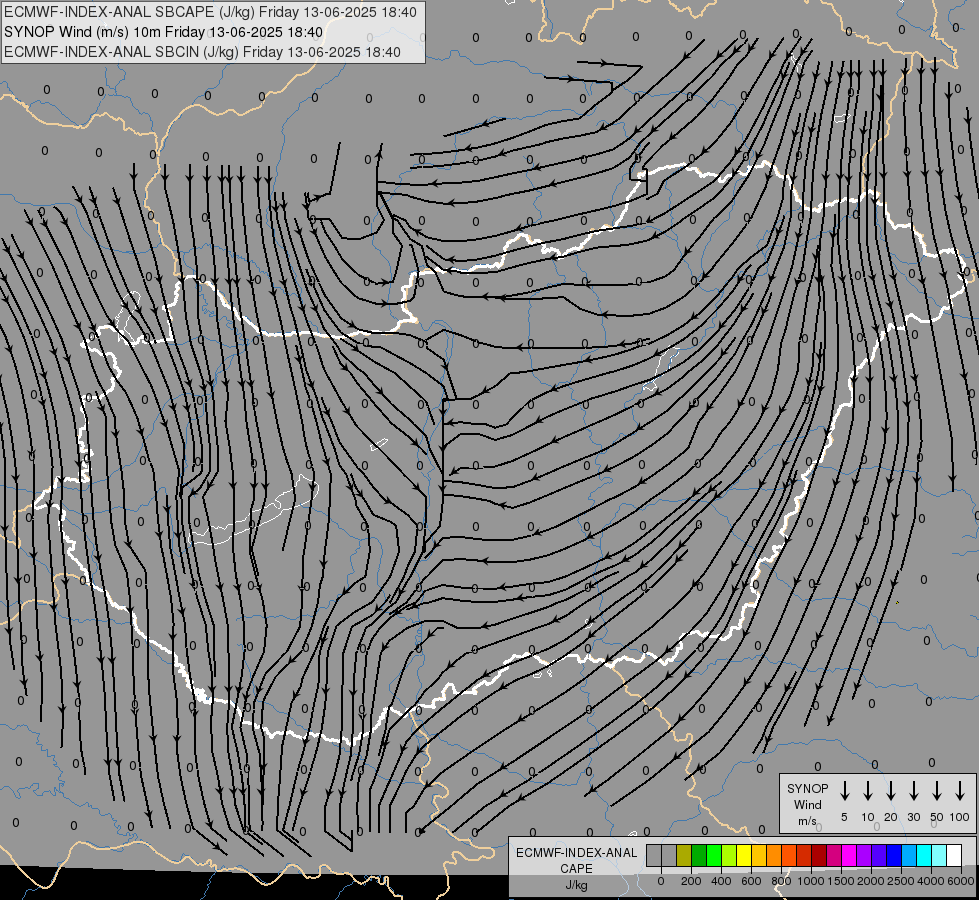Click the '1000' tick label on CAPE scale

click(810, 881)
